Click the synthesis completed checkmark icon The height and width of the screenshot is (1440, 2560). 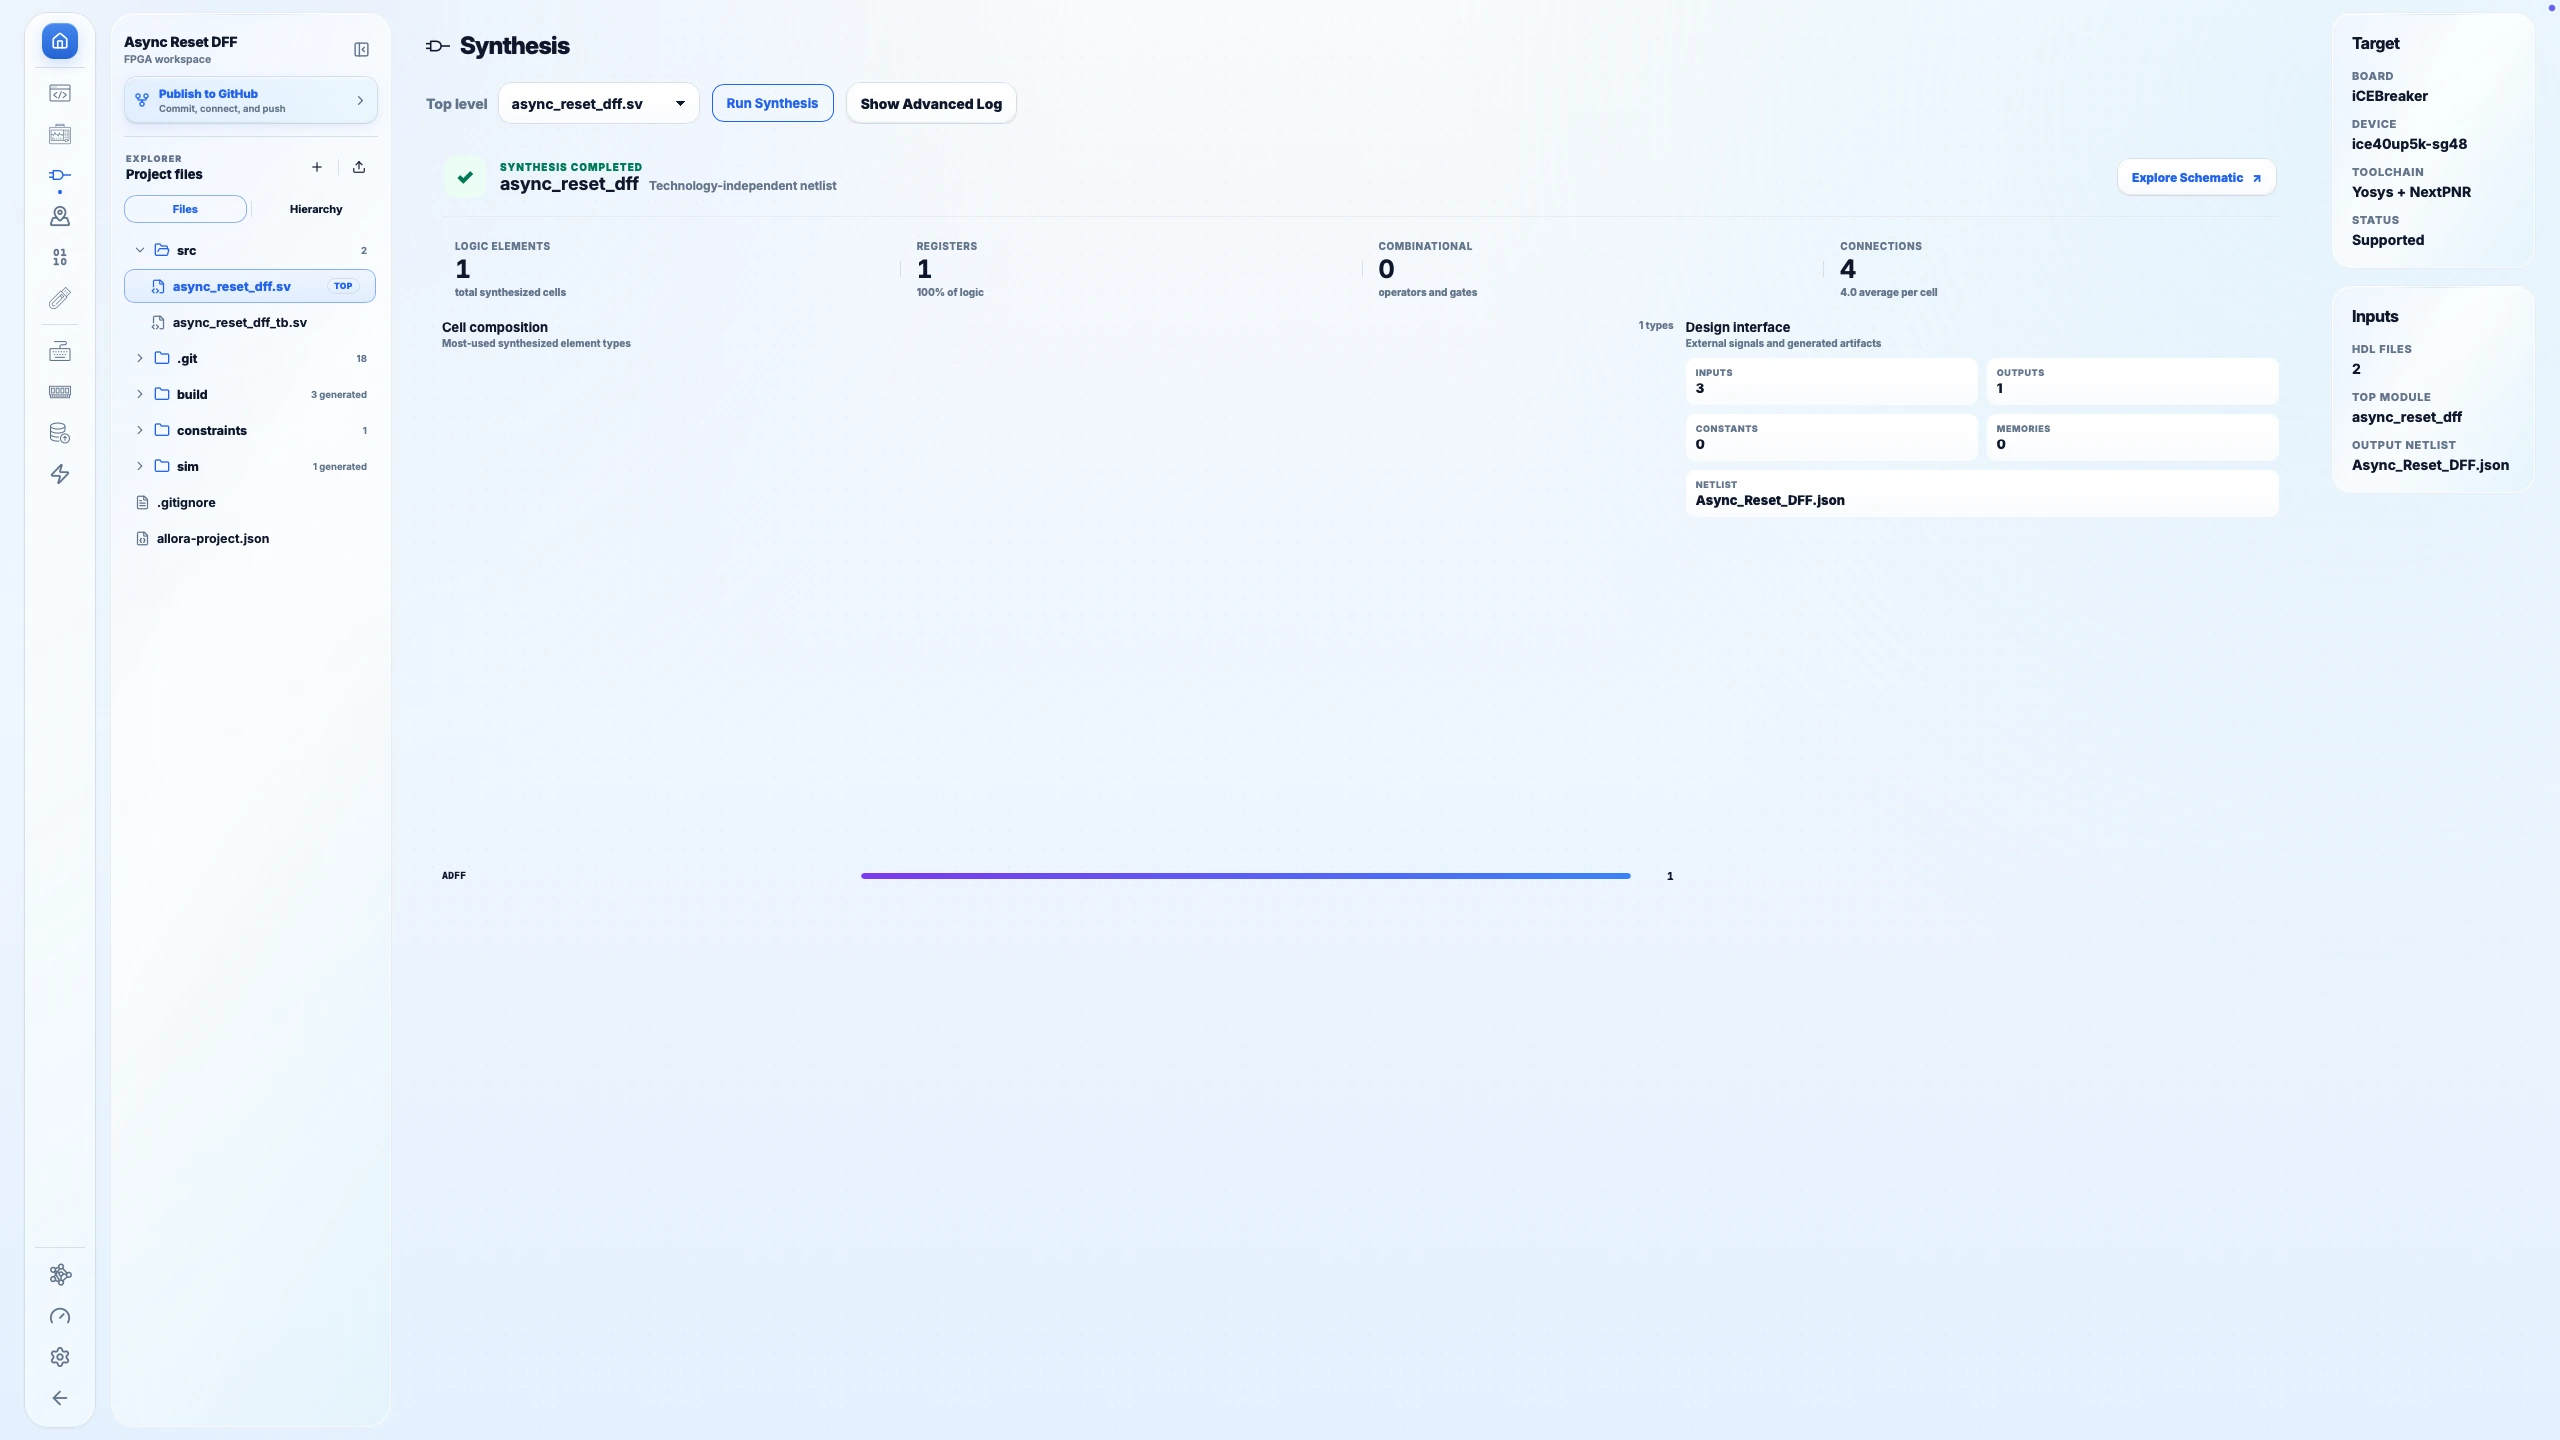pos(465,177)
